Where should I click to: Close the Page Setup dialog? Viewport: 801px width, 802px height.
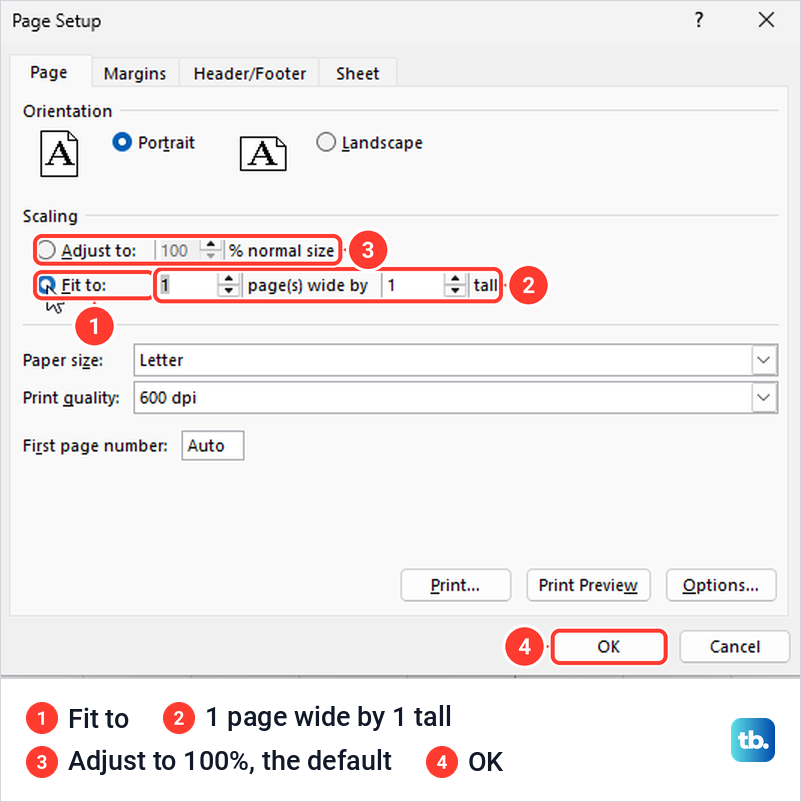click(766, 20)
